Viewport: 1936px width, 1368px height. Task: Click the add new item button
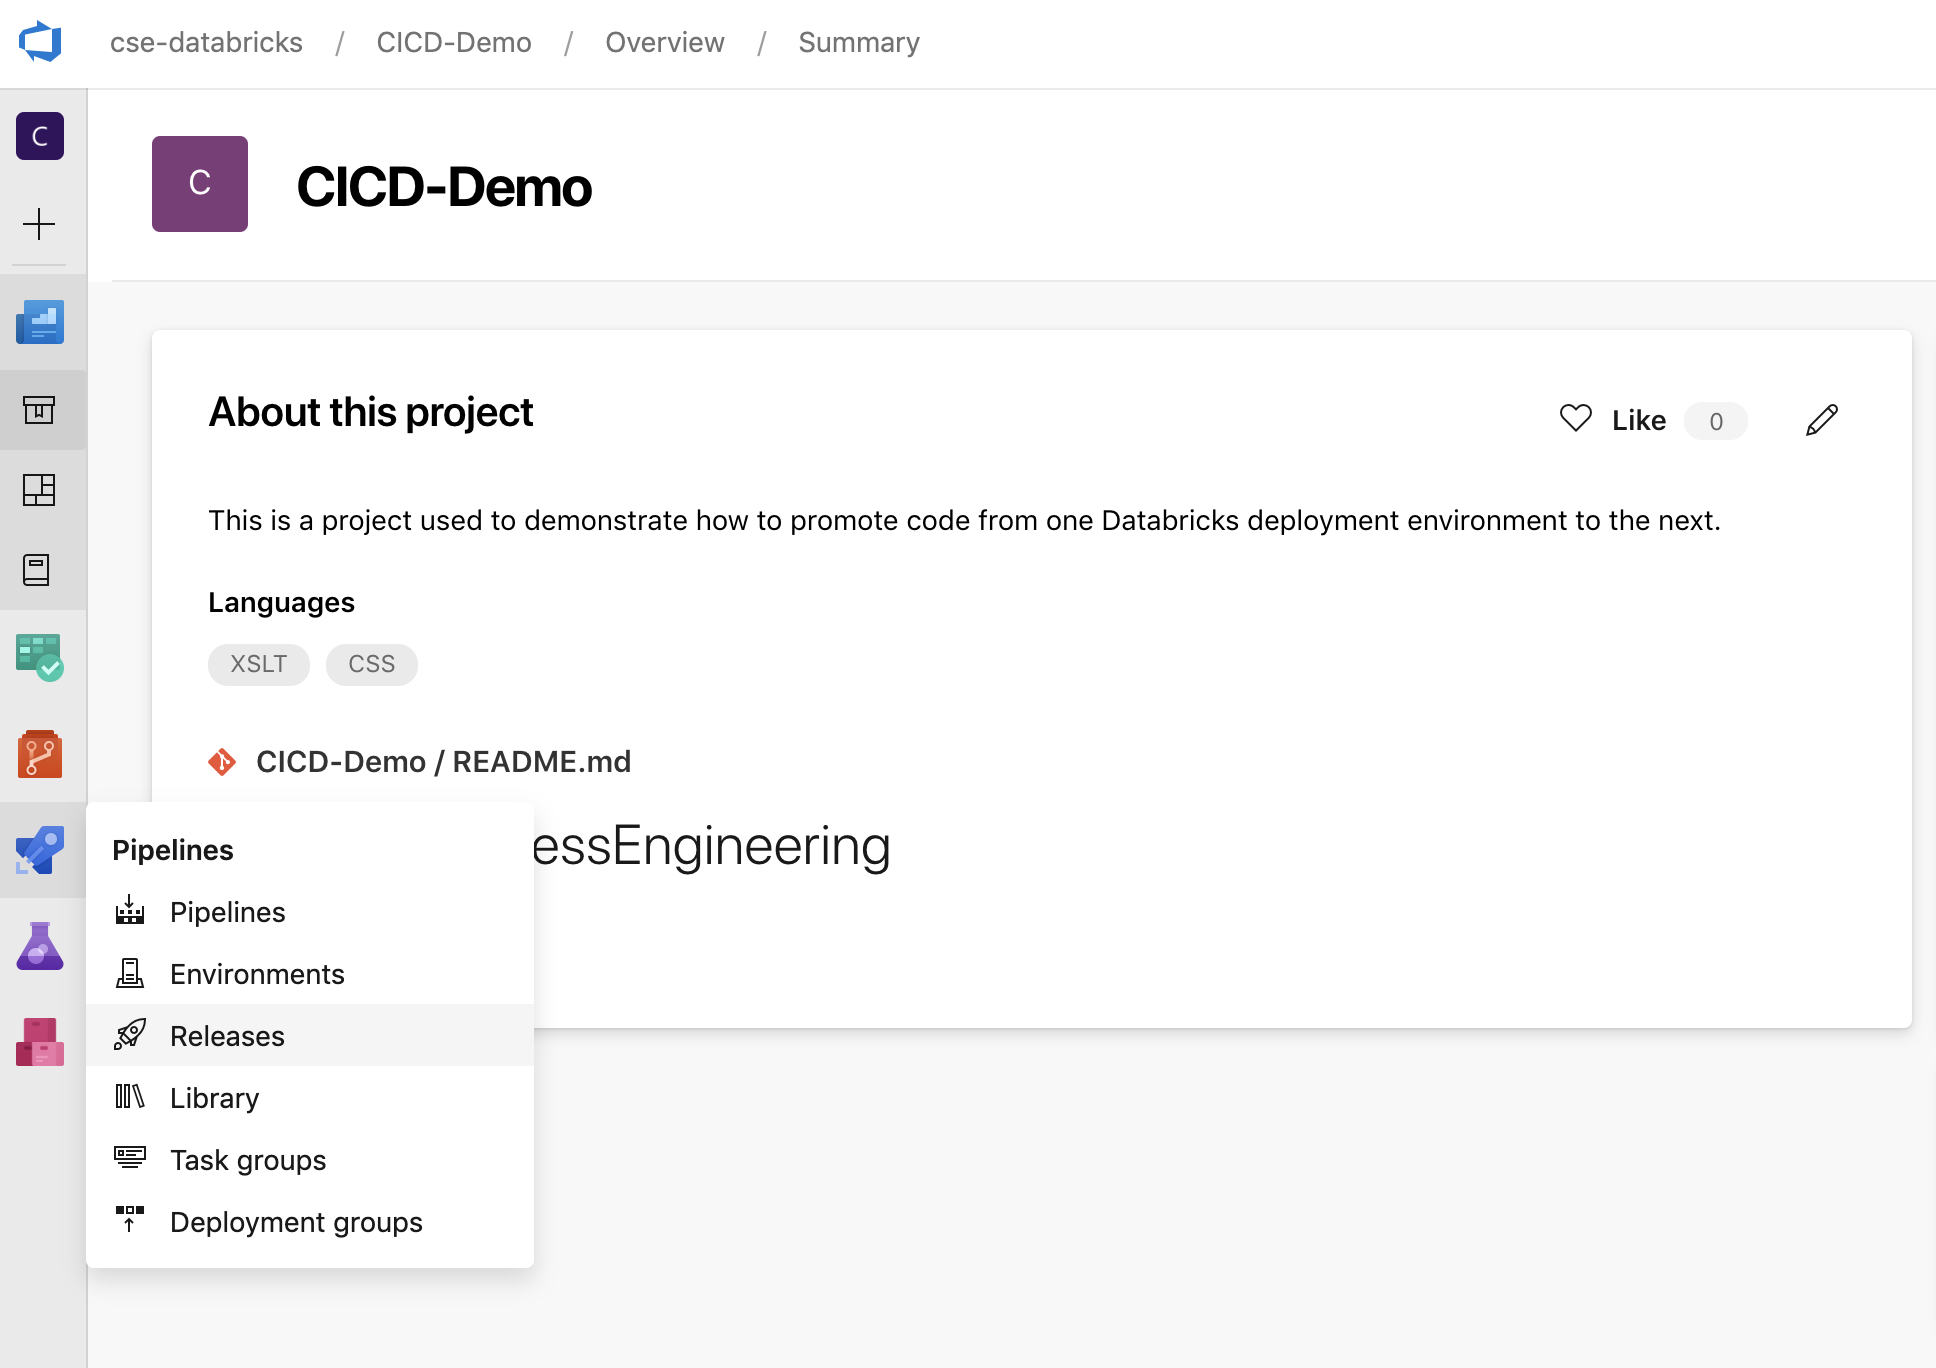[x=40, y=225]
